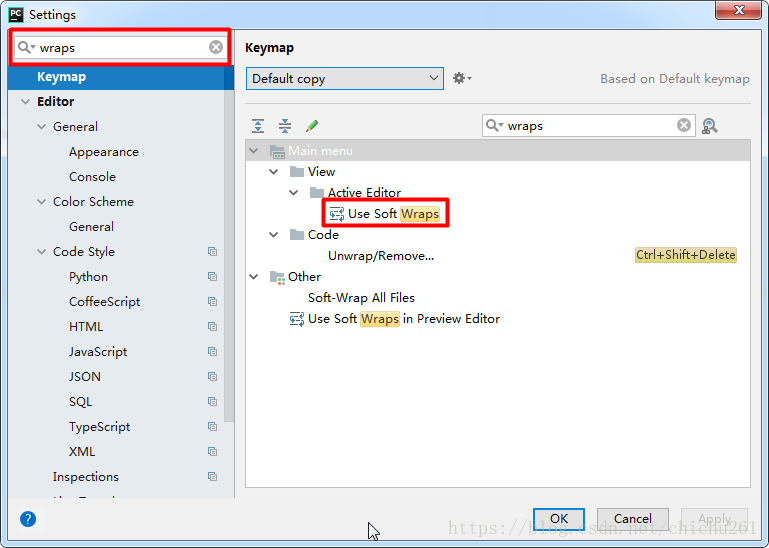Click the copy icon beside Inspections
This screenshot has height=548, width=769.
pos(212,476)
